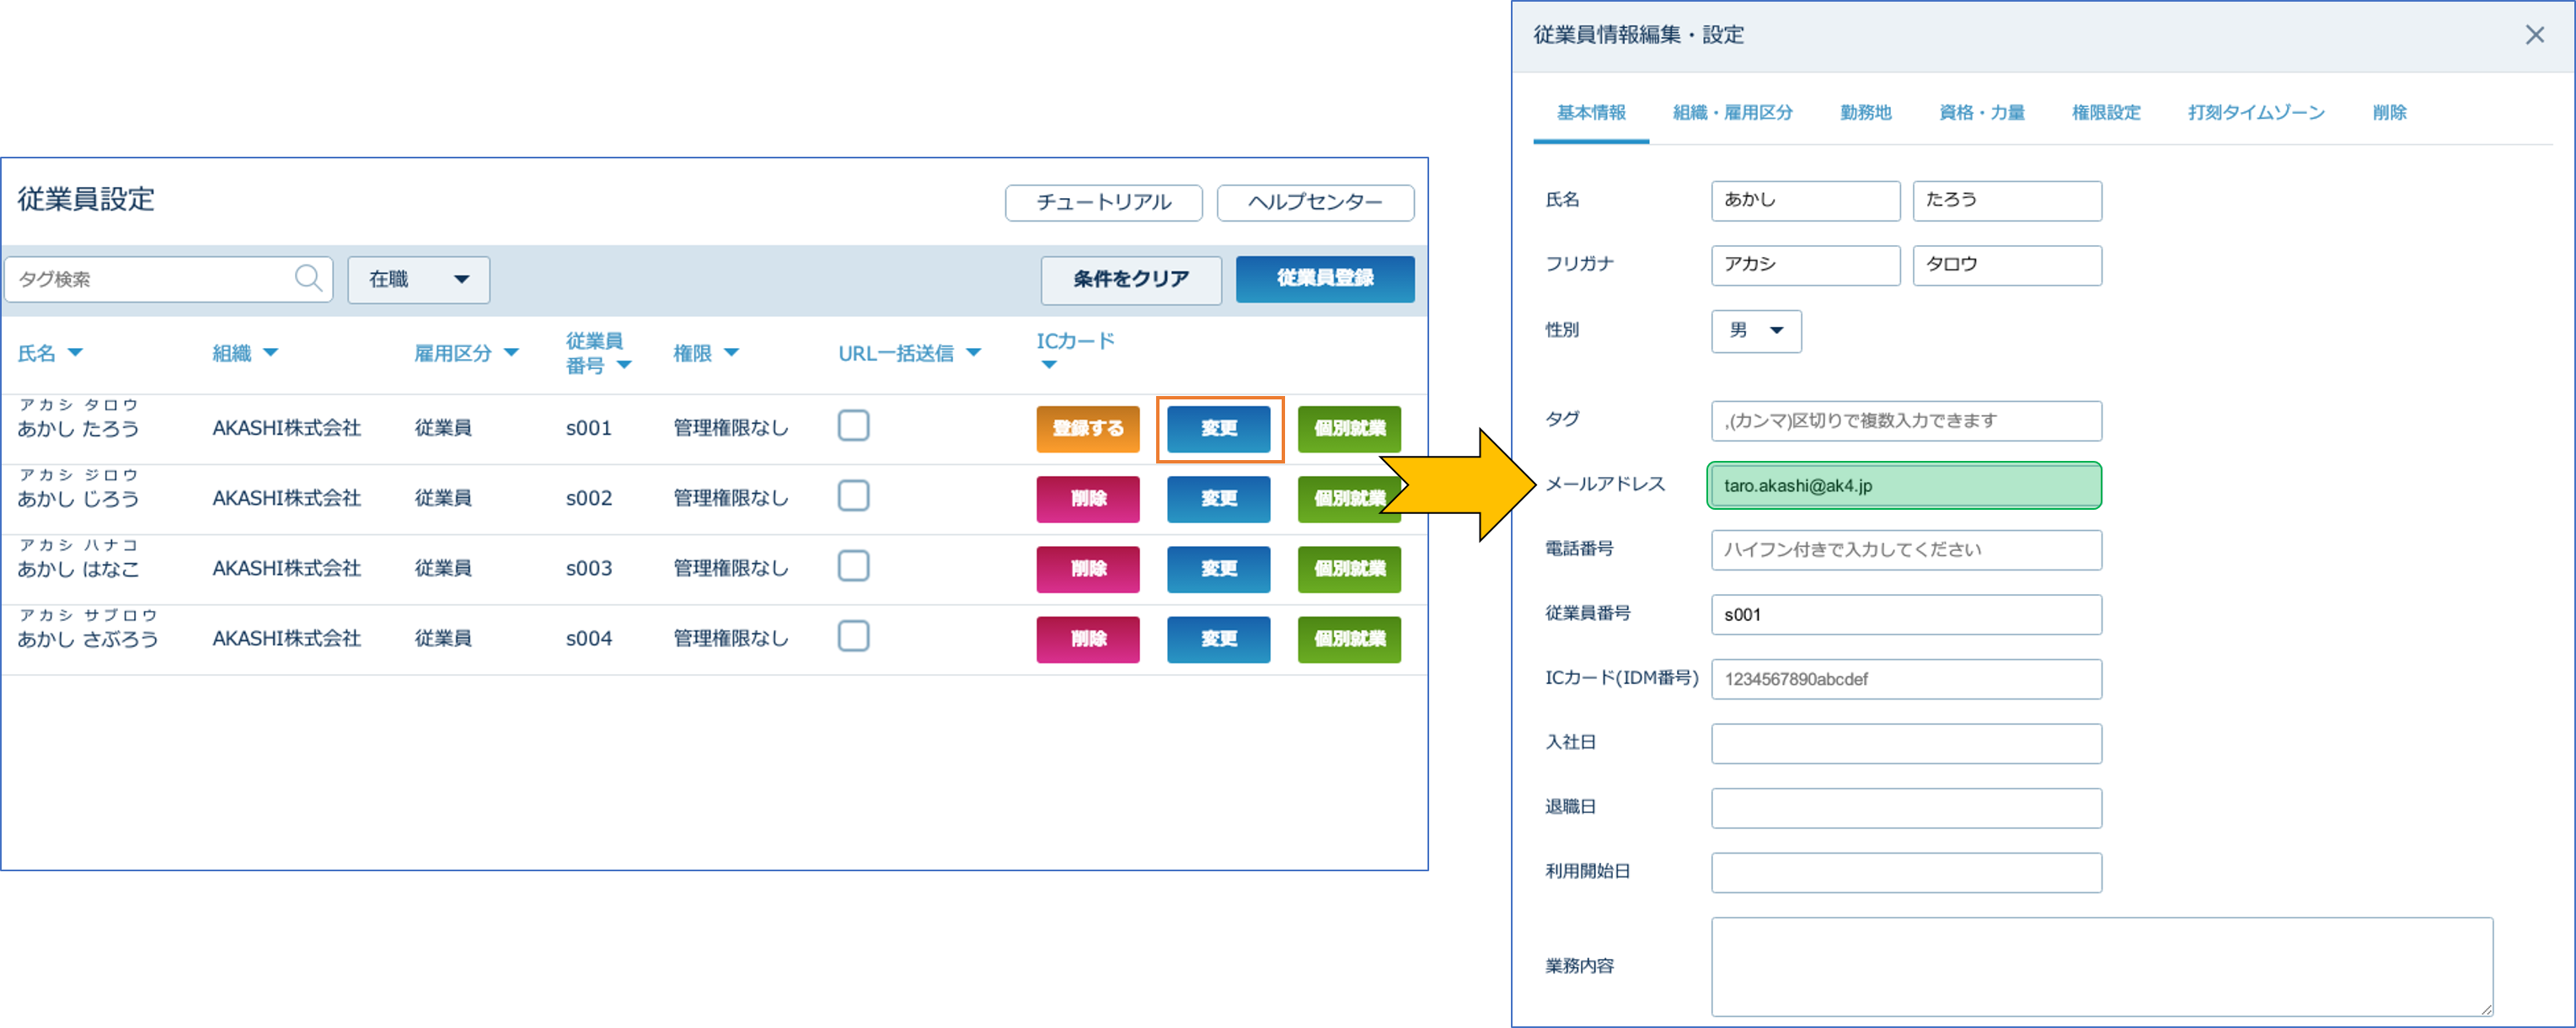This screenshot has width=2576, height=1028.
Task: Open the 勤務地 tab
Action: (1865, 113)
